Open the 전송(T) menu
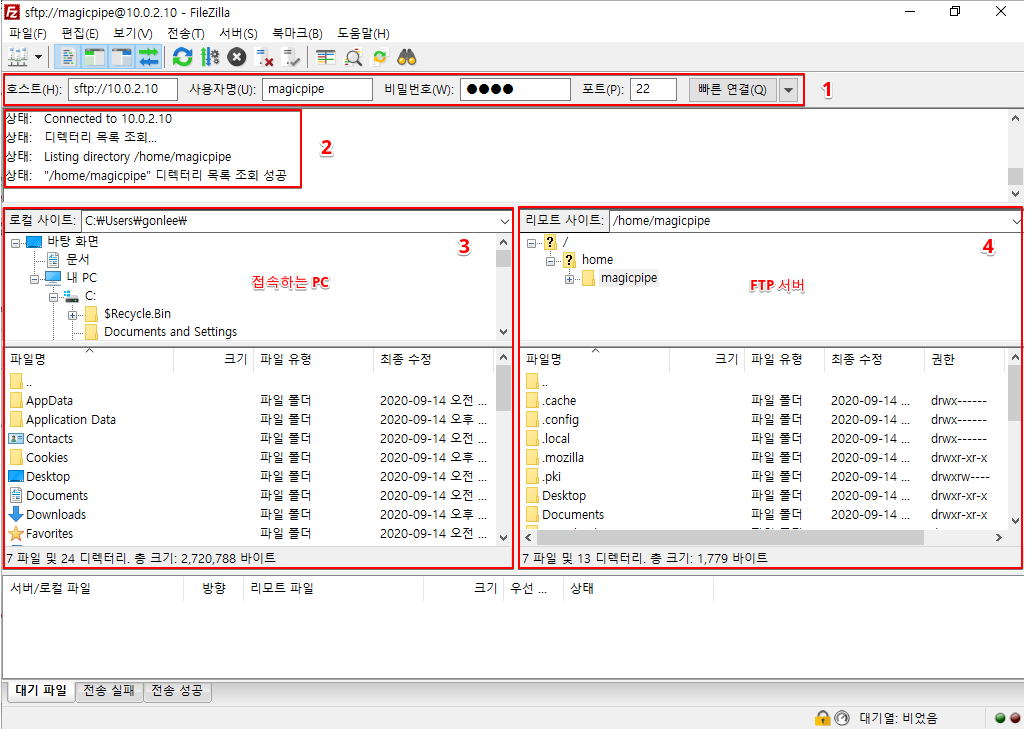 coord(186,33)
